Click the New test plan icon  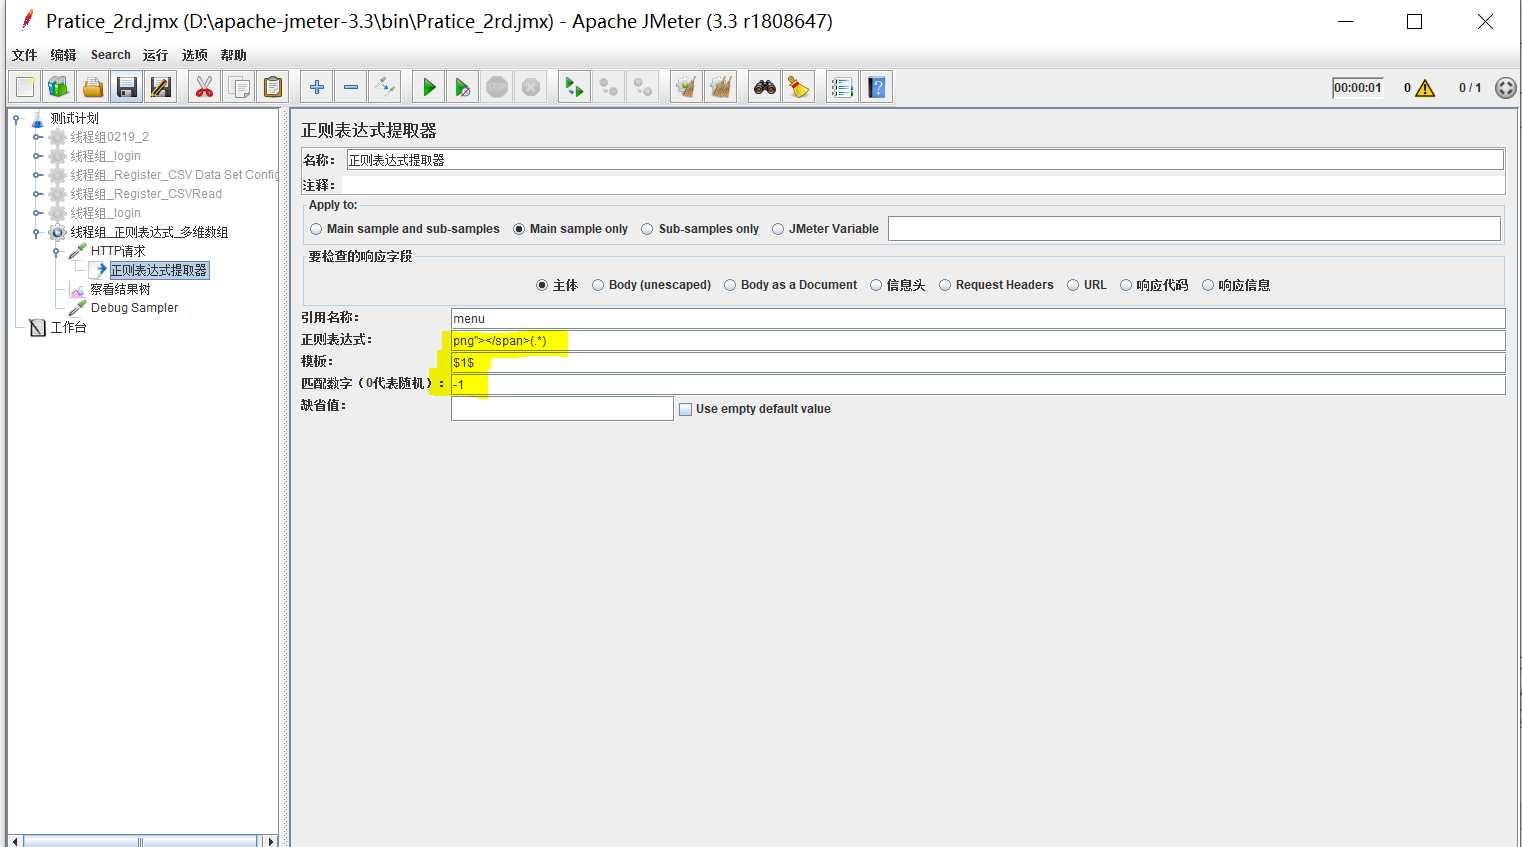point(25,87)
